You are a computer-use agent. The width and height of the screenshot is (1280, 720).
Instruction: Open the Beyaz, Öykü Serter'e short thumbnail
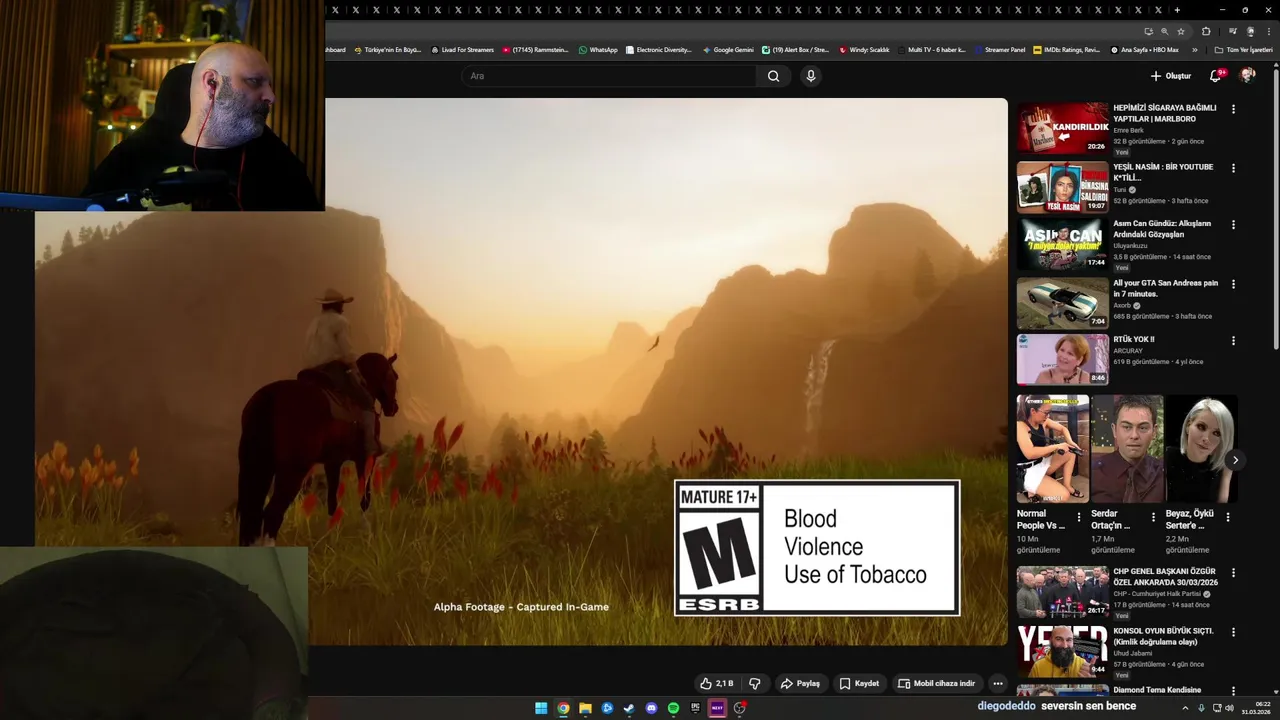point(1201,448)
